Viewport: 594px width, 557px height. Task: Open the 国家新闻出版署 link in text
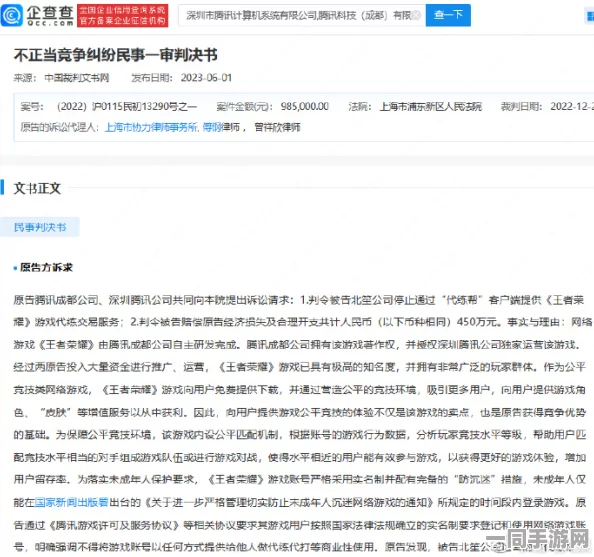tap(72, 503)
